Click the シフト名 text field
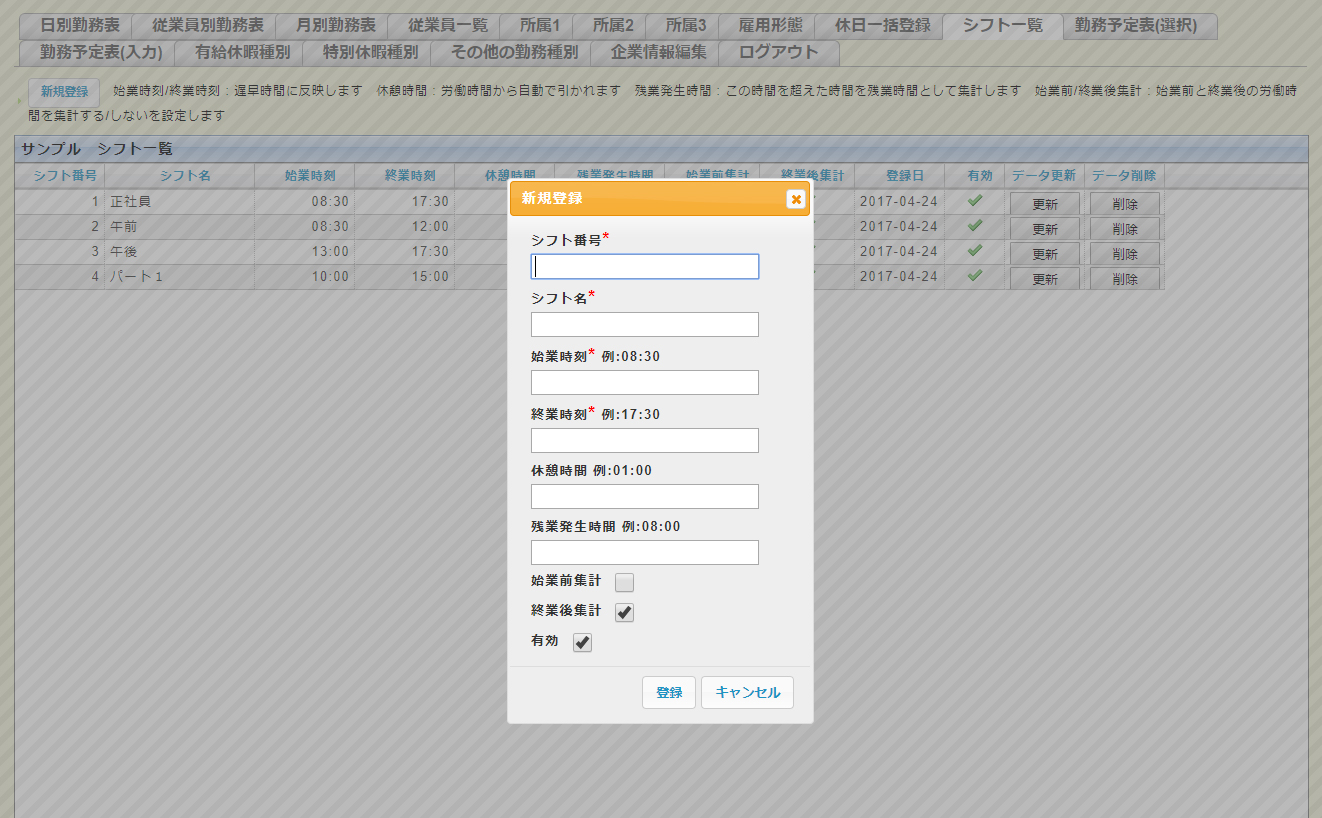Screen dimensions: 1322x818 pyautogui.click(x=644, y=324)
